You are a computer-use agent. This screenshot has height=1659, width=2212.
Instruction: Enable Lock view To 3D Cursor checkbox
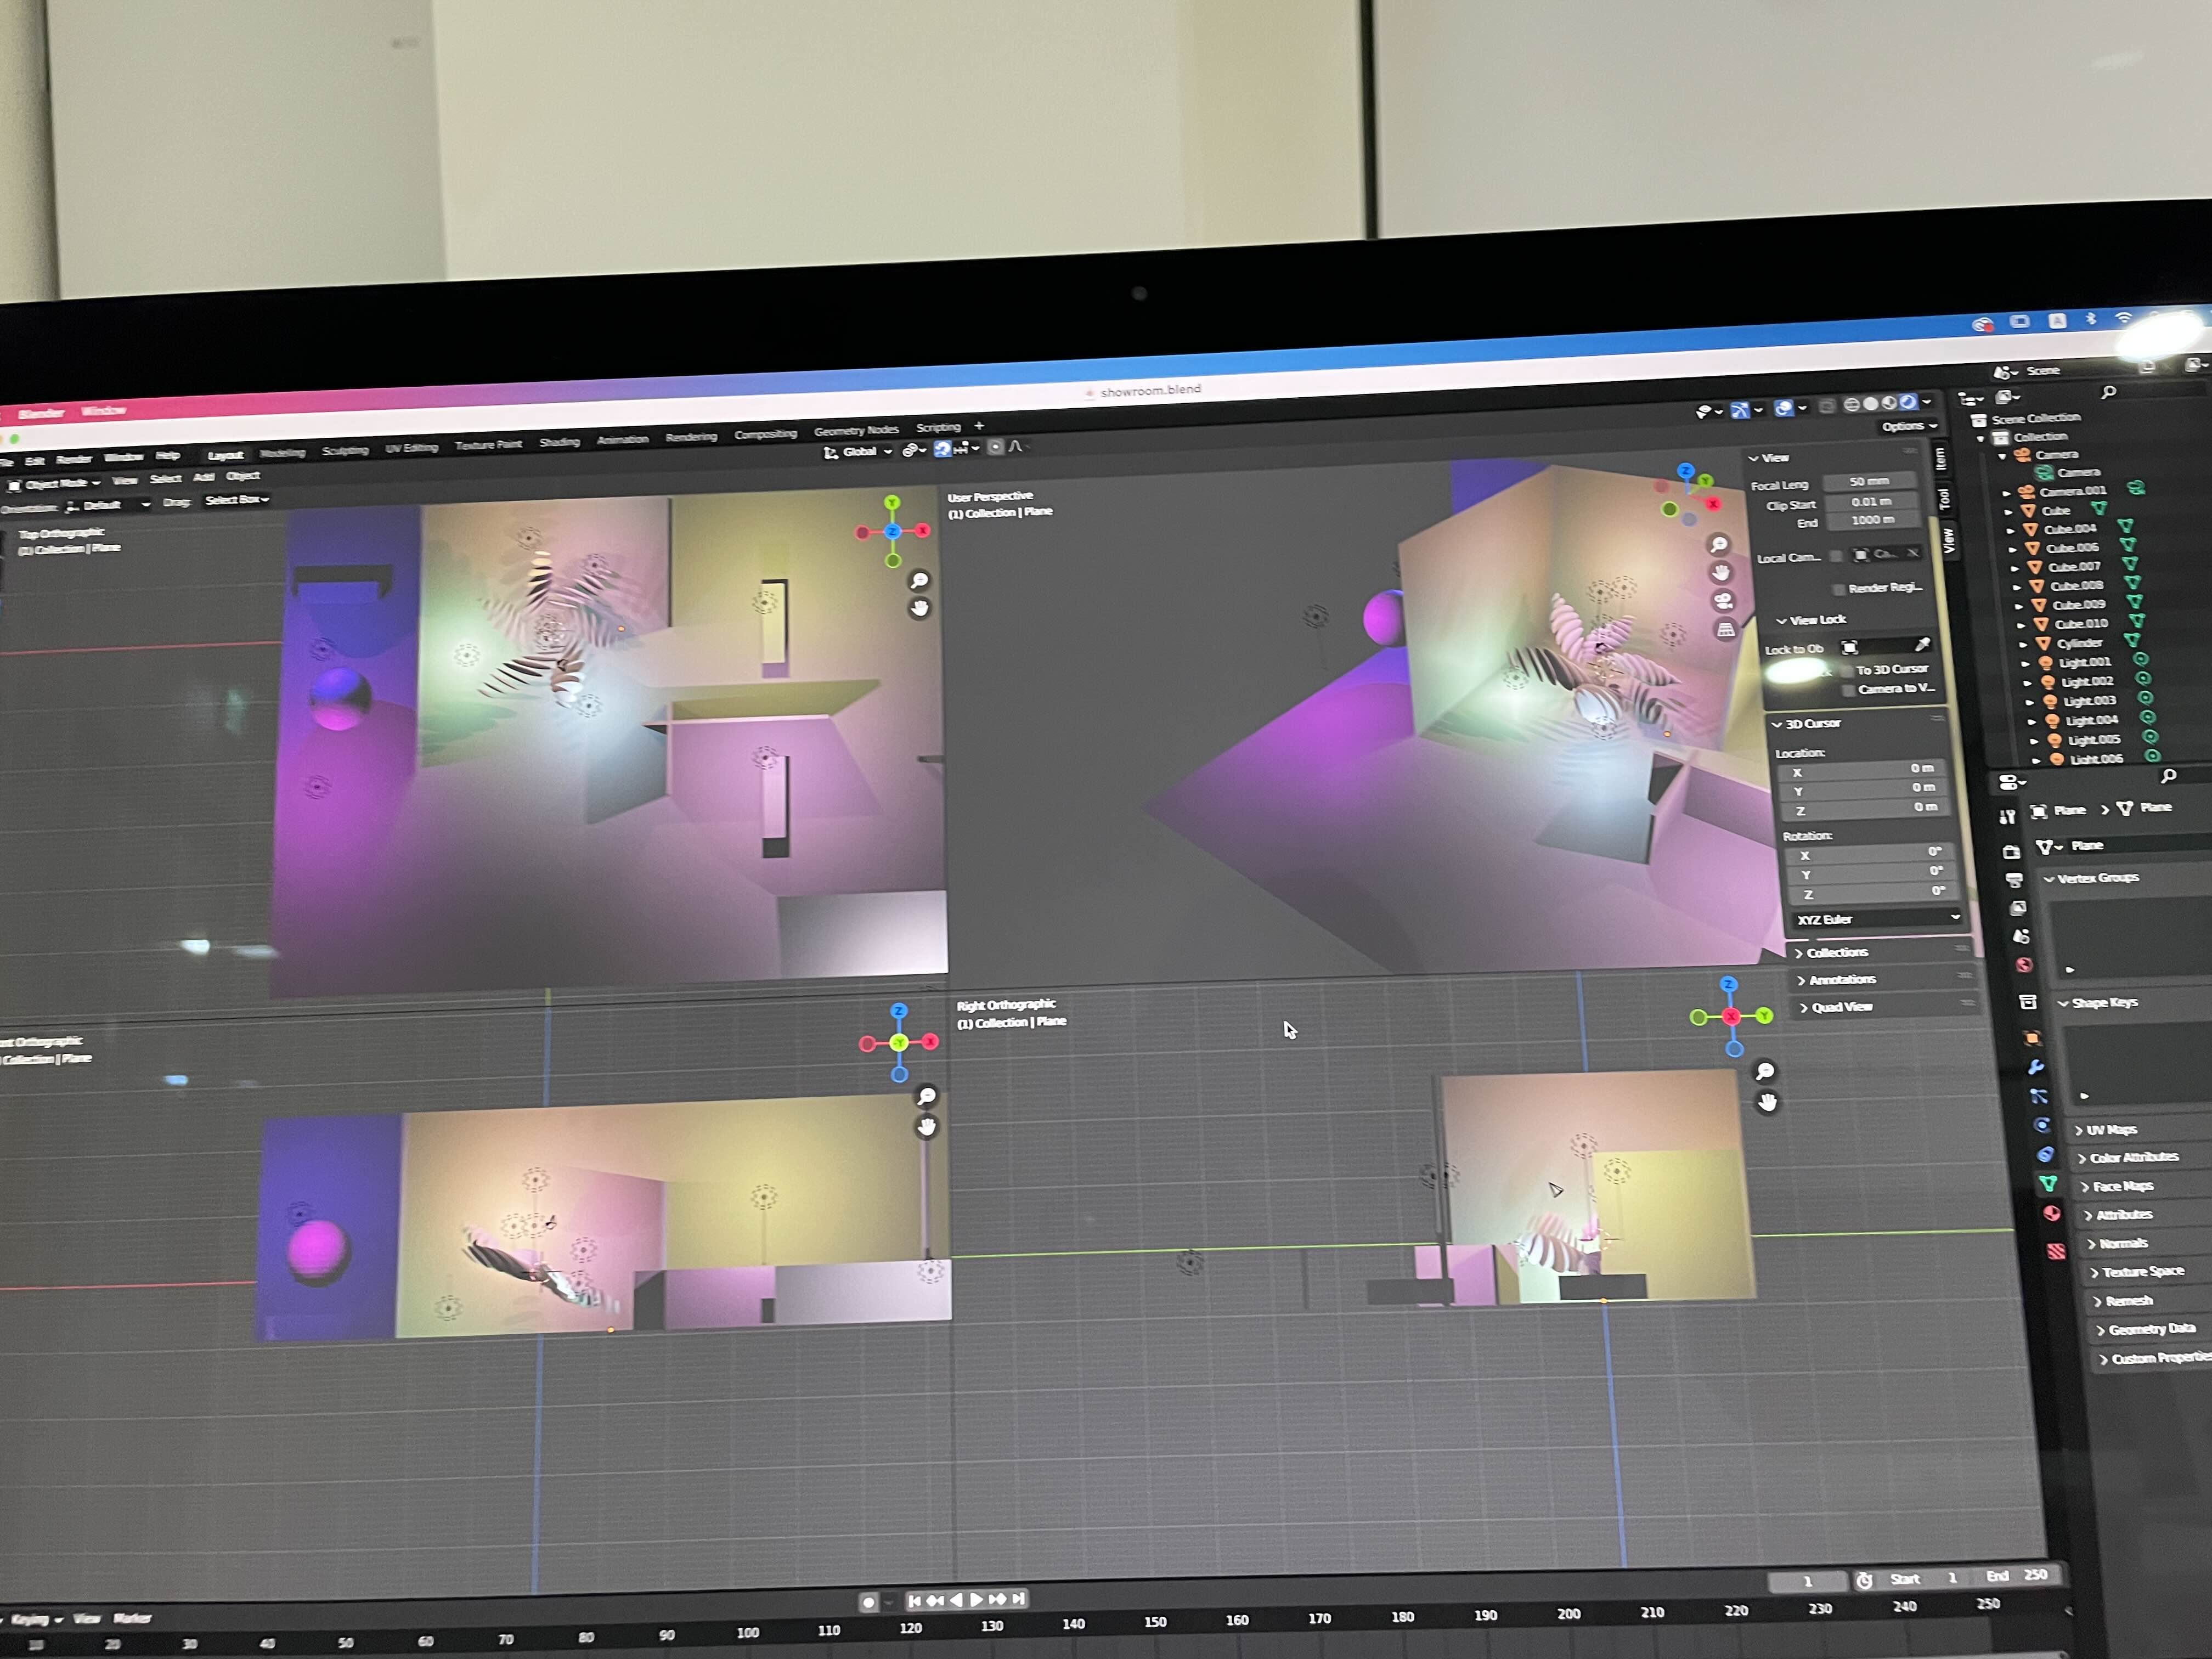pos(1846,671)
